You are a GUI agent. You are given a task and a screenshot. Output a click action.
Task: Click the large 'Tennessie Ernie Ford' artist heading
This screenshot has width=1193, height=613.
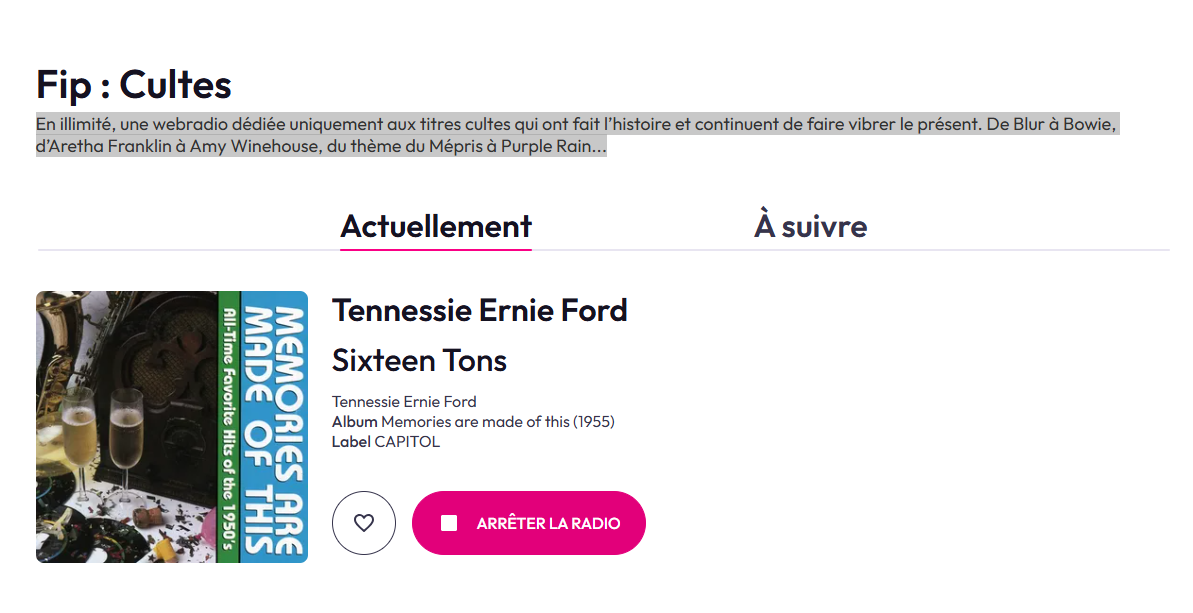(480, 310)
